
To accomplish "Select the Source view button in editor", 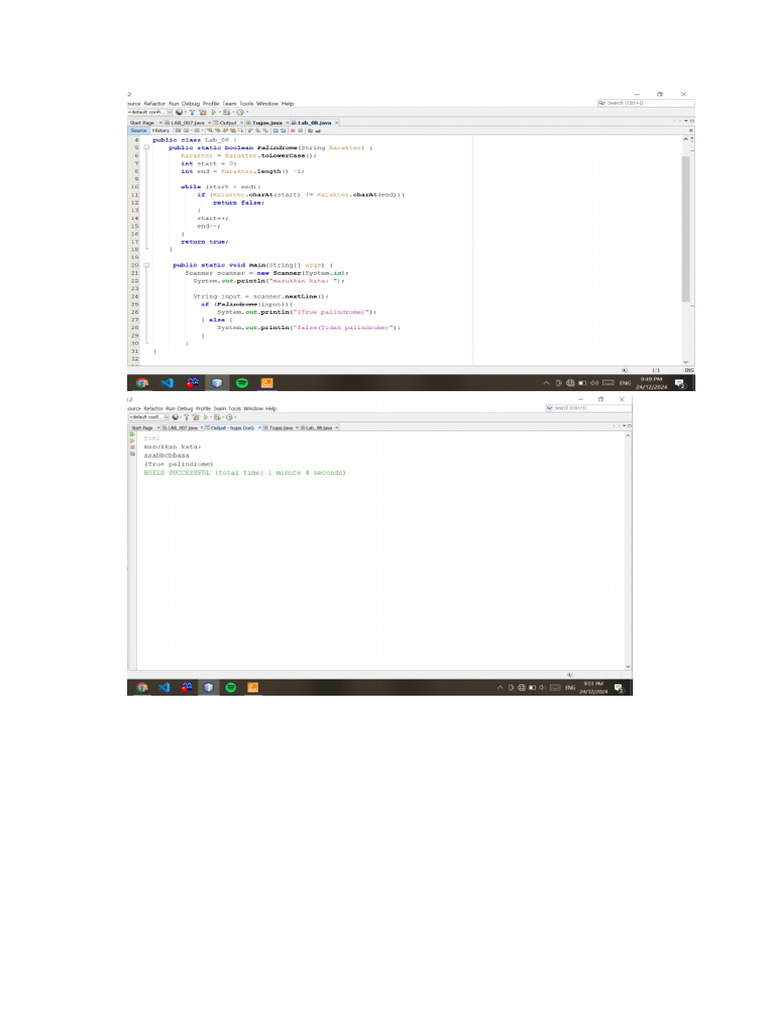I will point(138,130).
